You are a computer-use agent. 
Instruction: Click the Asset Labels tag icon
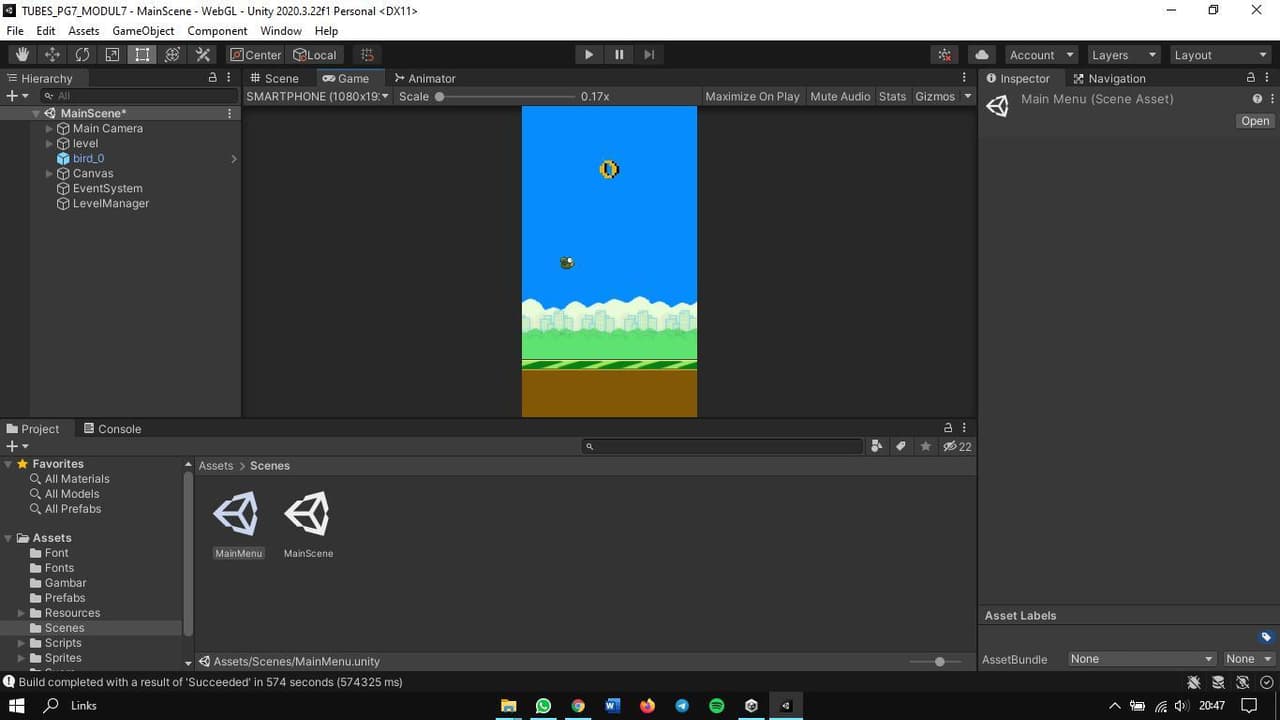coord(1266,637)
